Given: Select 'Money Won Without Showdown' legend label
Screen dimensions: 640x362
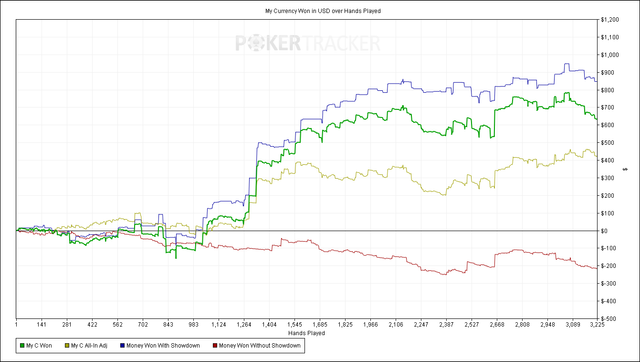Looking at the screenshot, I should tap(260, 346).
